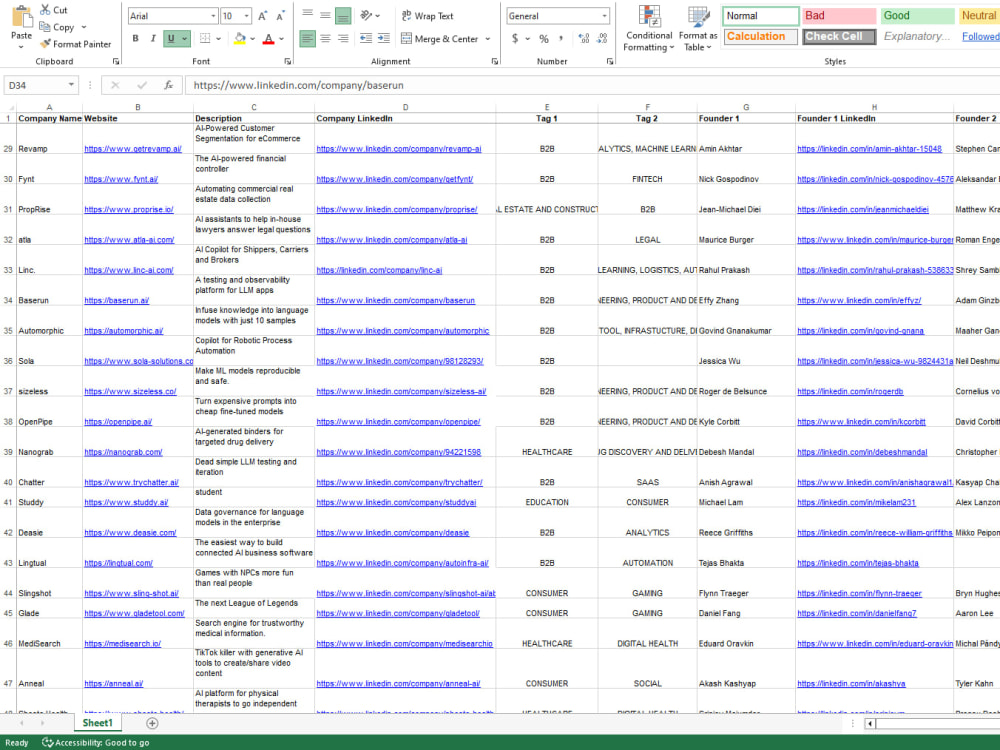1000x750 pixels.
Task: Apply Accounting dollar number format
Action: pyautogui.click(x=515, y=39)
